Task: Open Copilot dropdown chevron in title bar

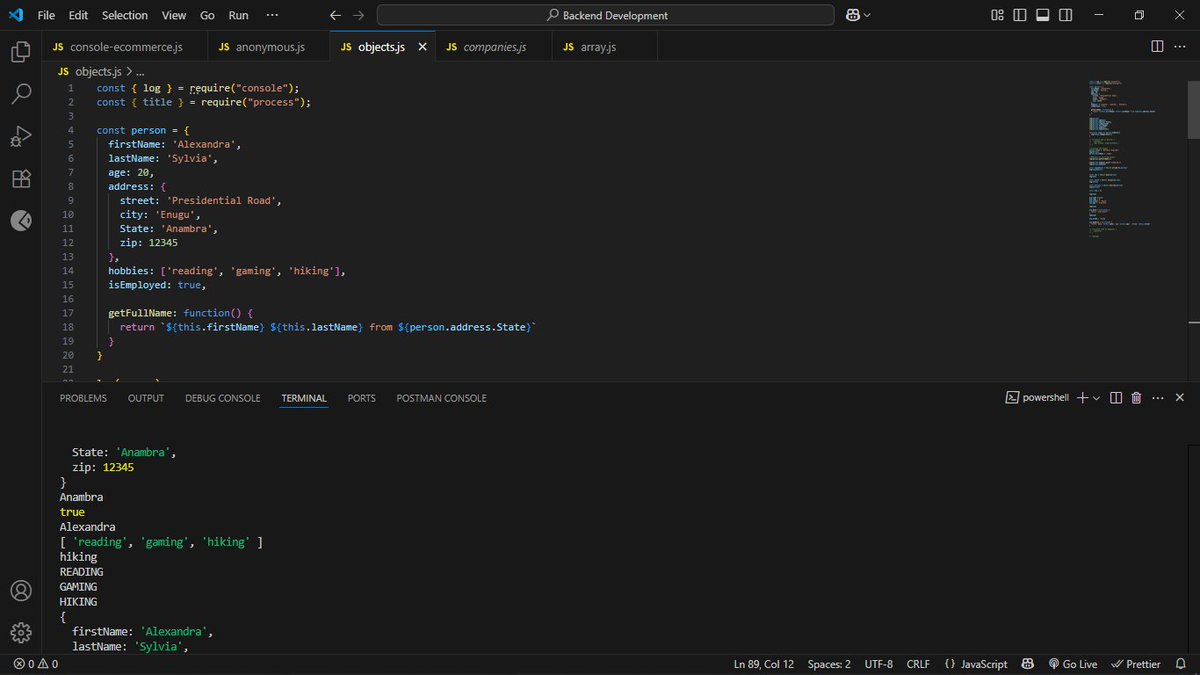Action: [868, 15]
